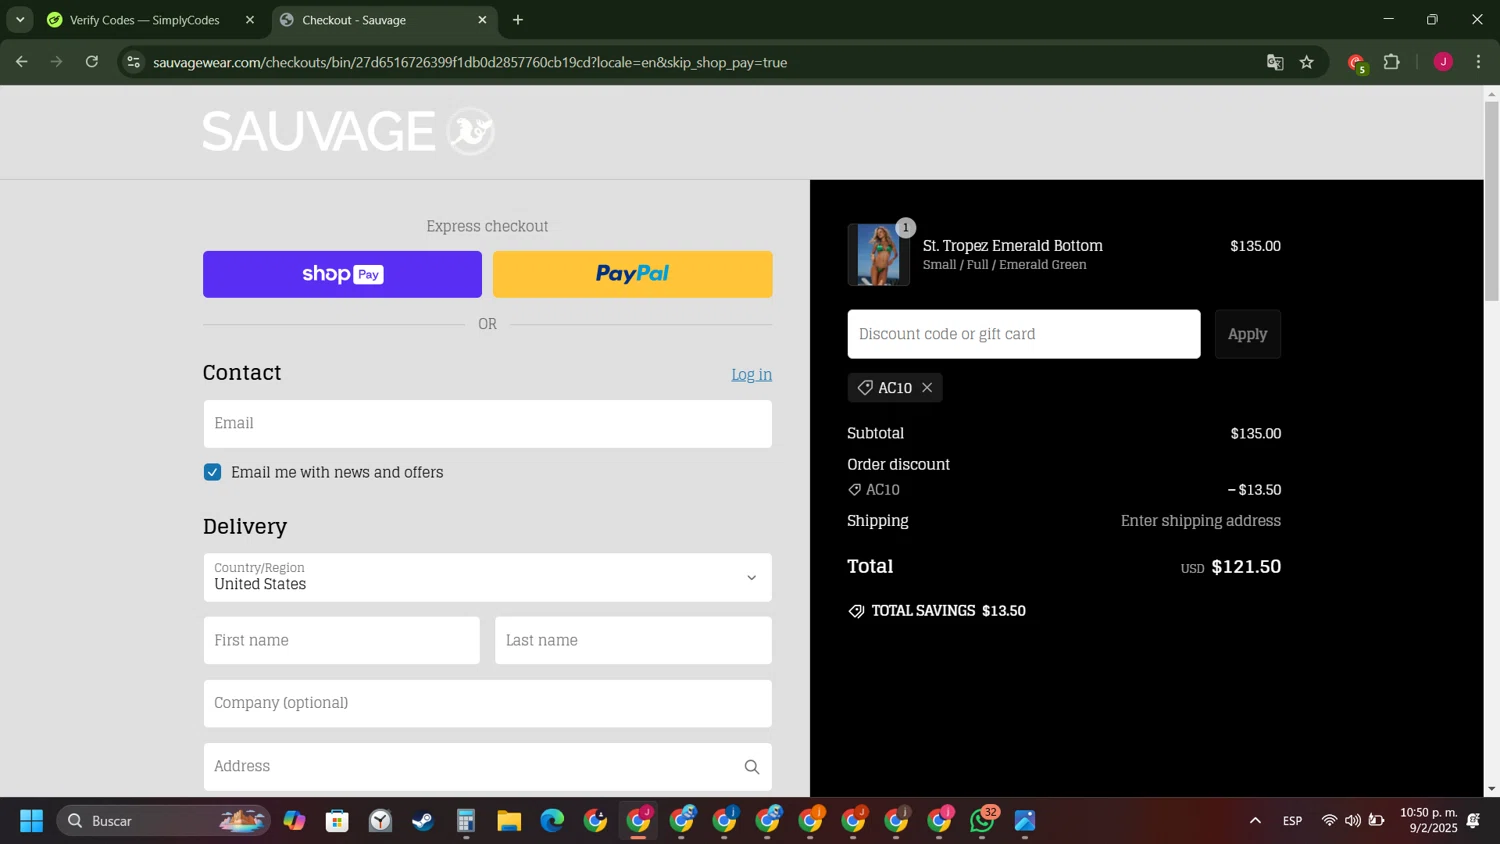Click the First name field

coord(341,640)
